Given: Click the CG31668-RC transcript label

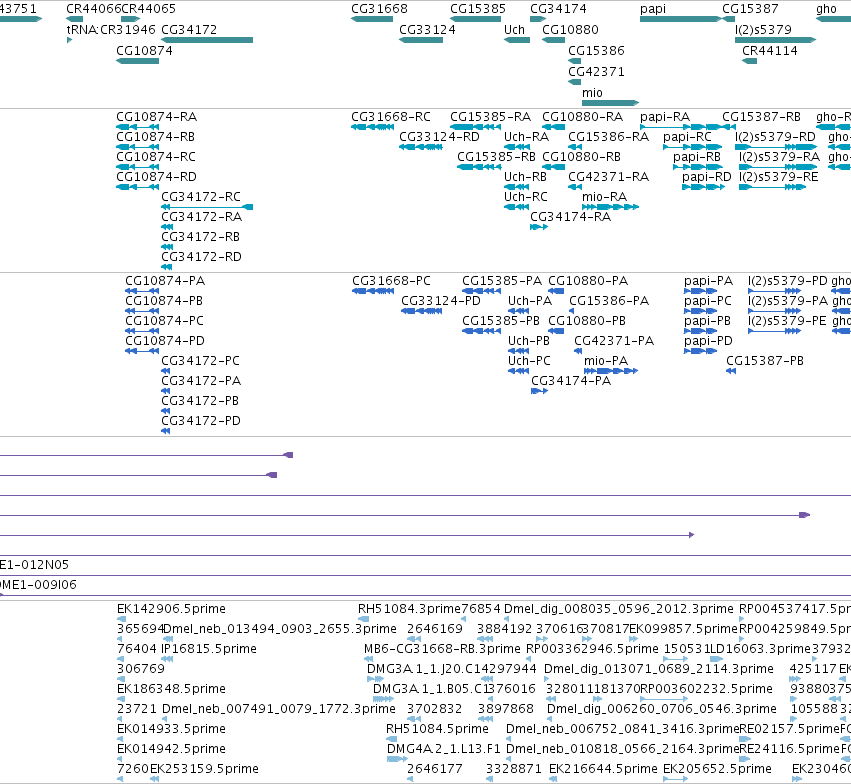Looking at the screenshot, I should (x=391, y=117).
